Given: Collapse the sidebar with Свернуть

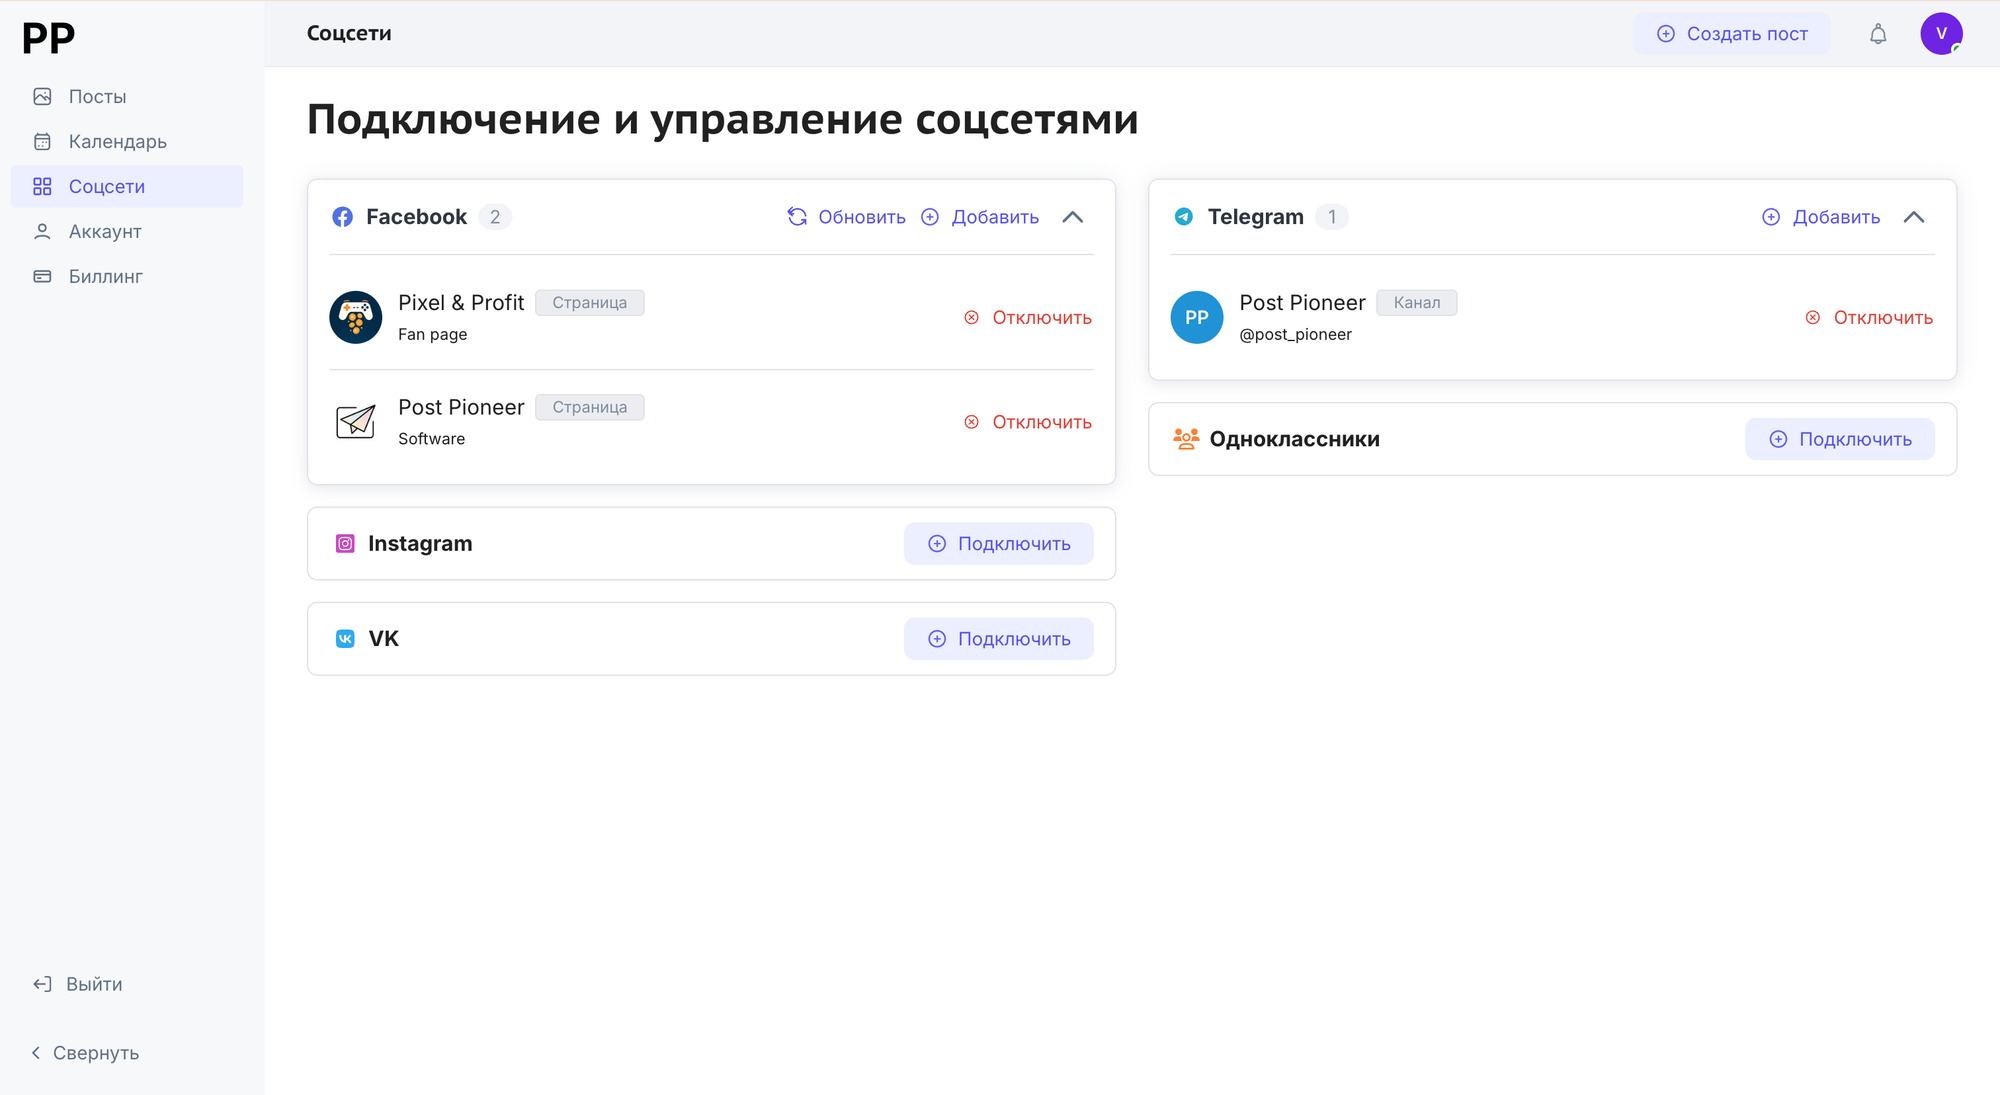Looking at the screenshot, I should pyautogui.click(x=86, y=1053).
